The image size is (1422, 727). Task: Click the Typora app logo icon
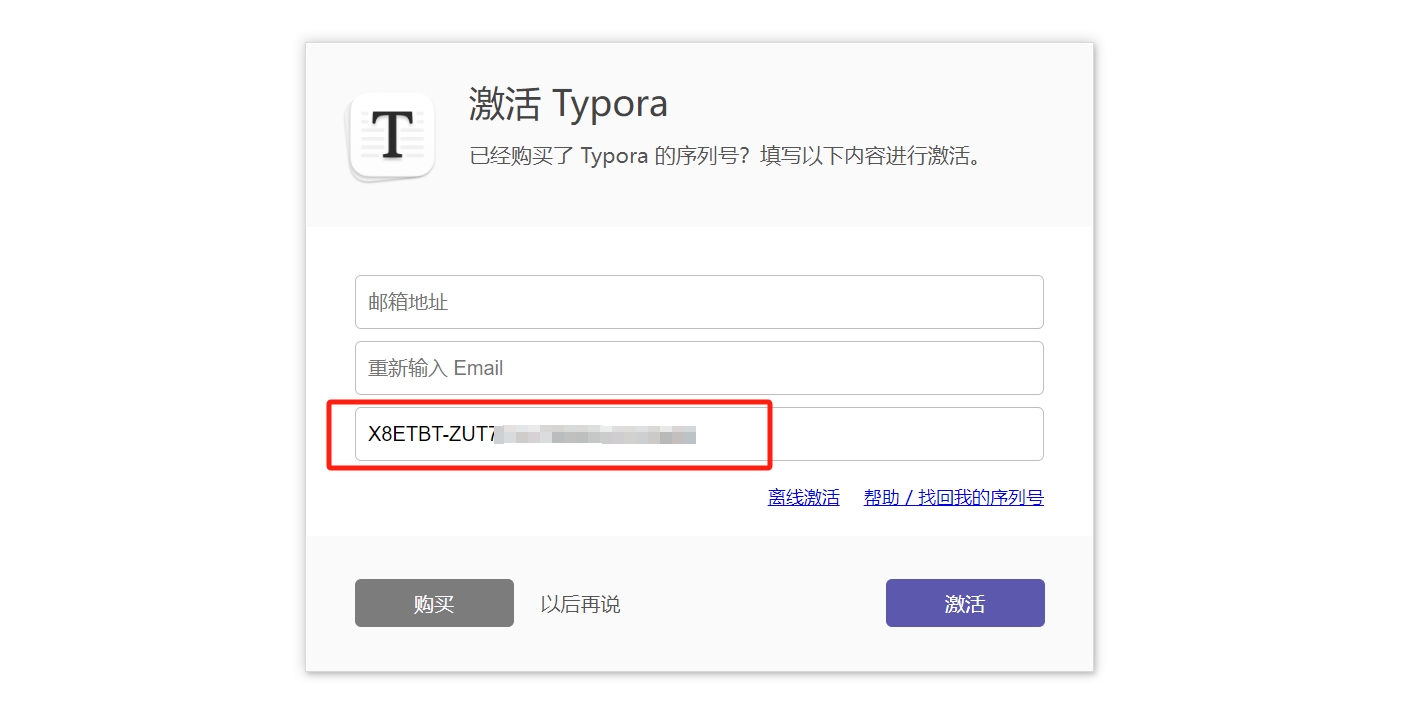click(x=392, y=136)
